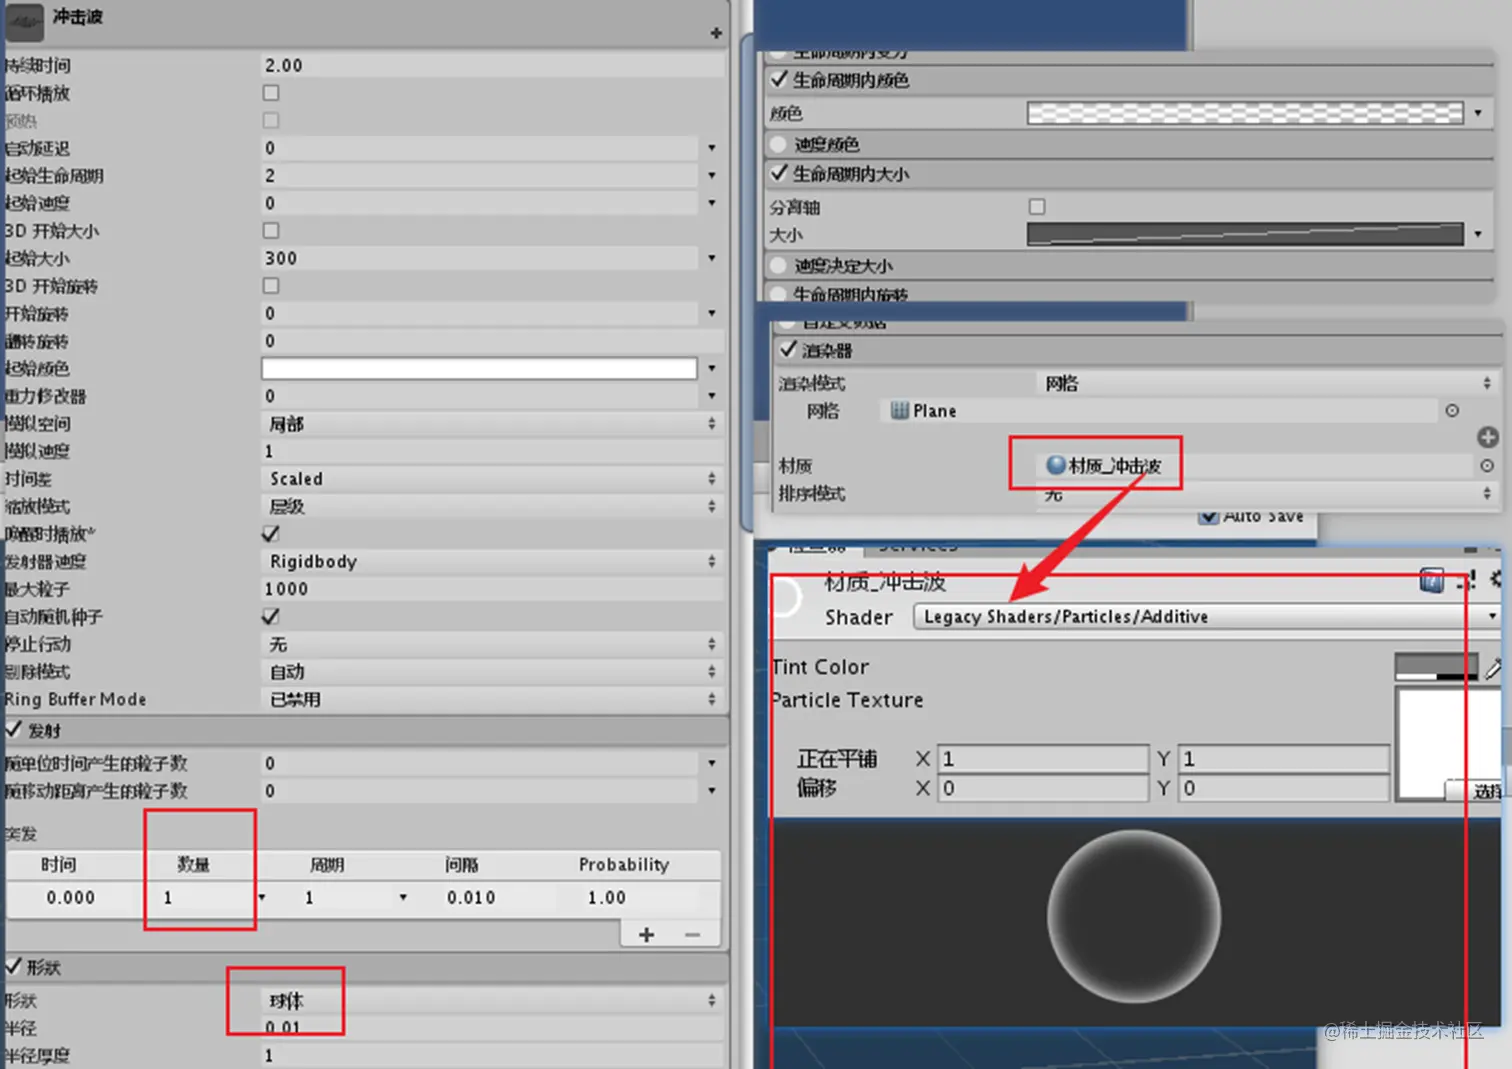Open 缩放模式 dropdown showing 层级
The image size is (1512, 1069).
pos(492,506)
